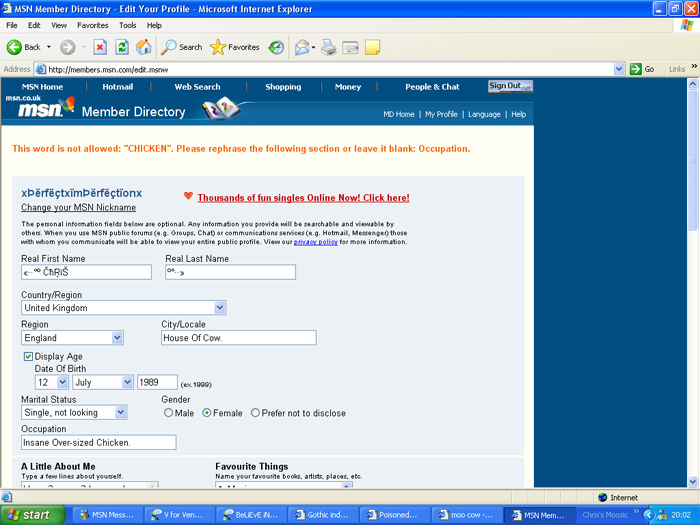Open Favorites star in toolbar
700x525 pixels.
click(218, 47)
